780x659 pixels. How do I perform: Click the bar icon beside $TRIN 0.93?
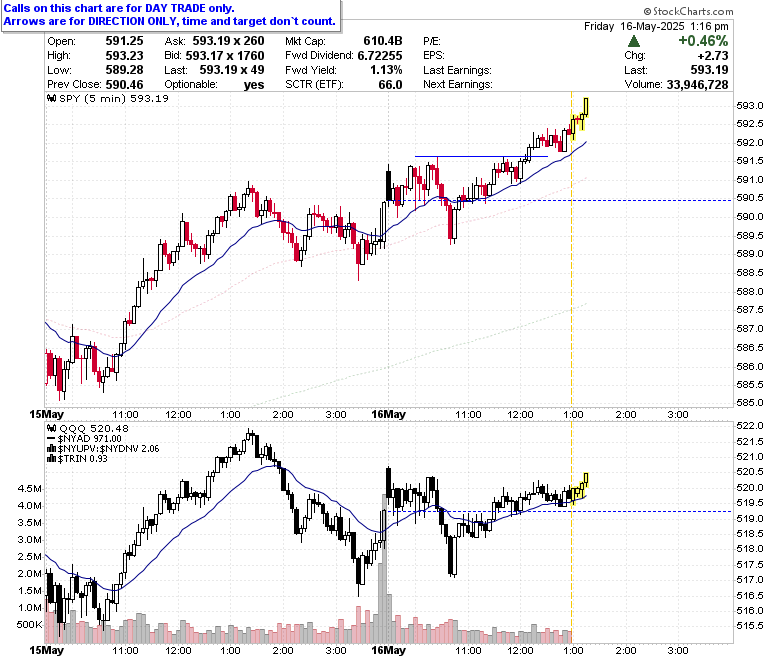(x=51, y=459)
